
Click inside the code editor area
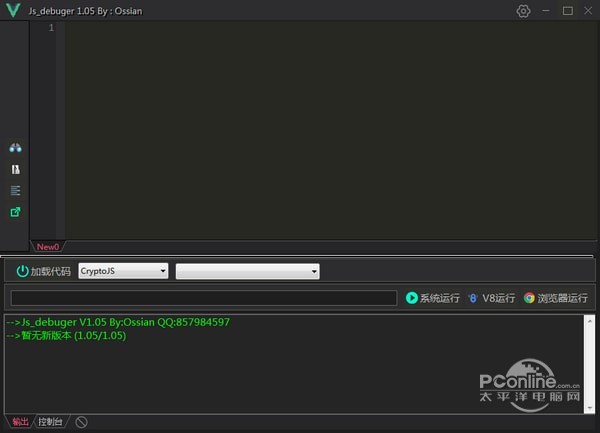(331, 130)
